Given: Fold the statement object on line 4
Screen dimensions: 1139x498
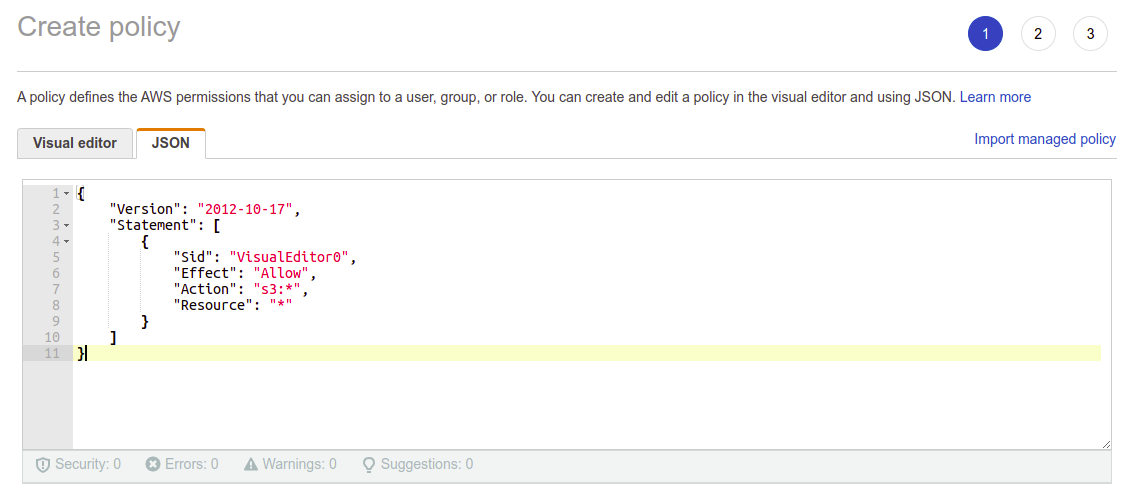Looking at the screenshot, I should tap(66, 241).
